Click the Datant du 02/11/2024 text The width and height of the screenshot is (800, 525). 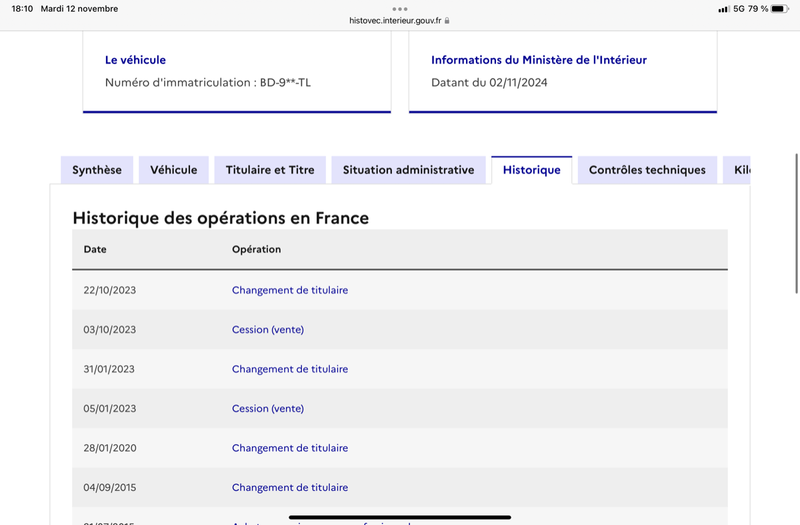click(x=489, y=82)
